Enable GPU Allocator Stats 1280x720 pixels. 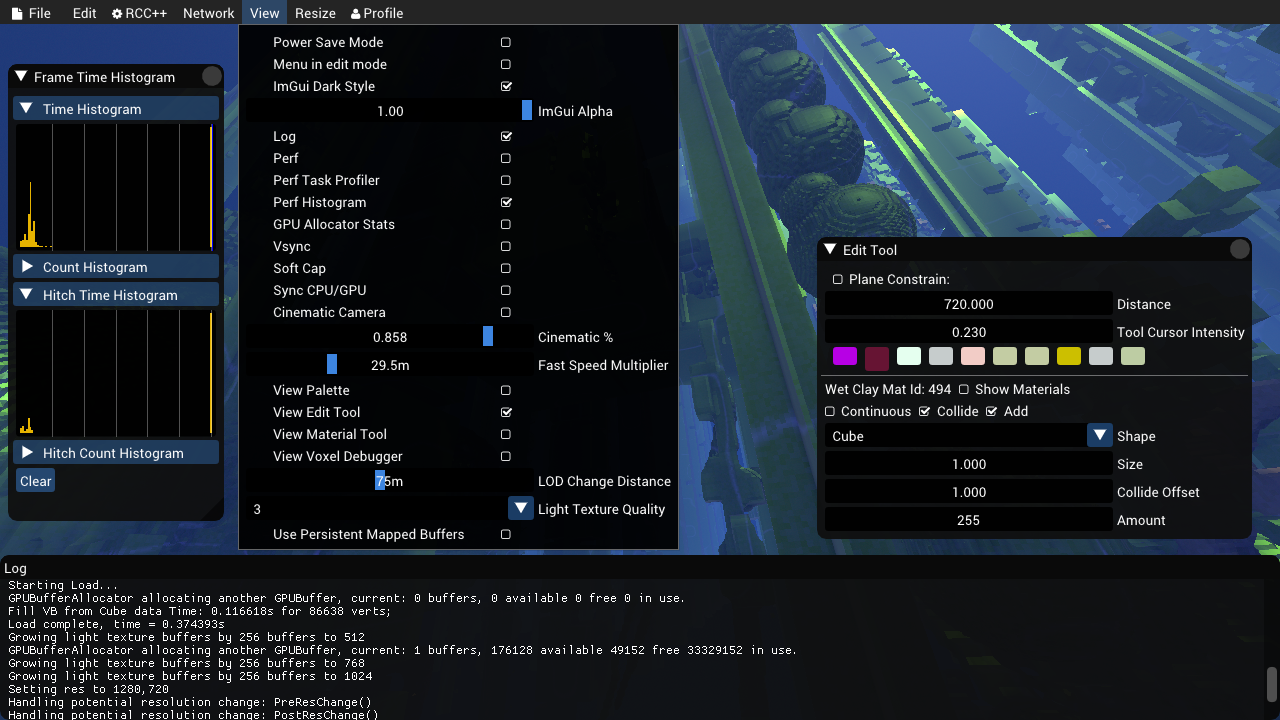coord(506,225)
